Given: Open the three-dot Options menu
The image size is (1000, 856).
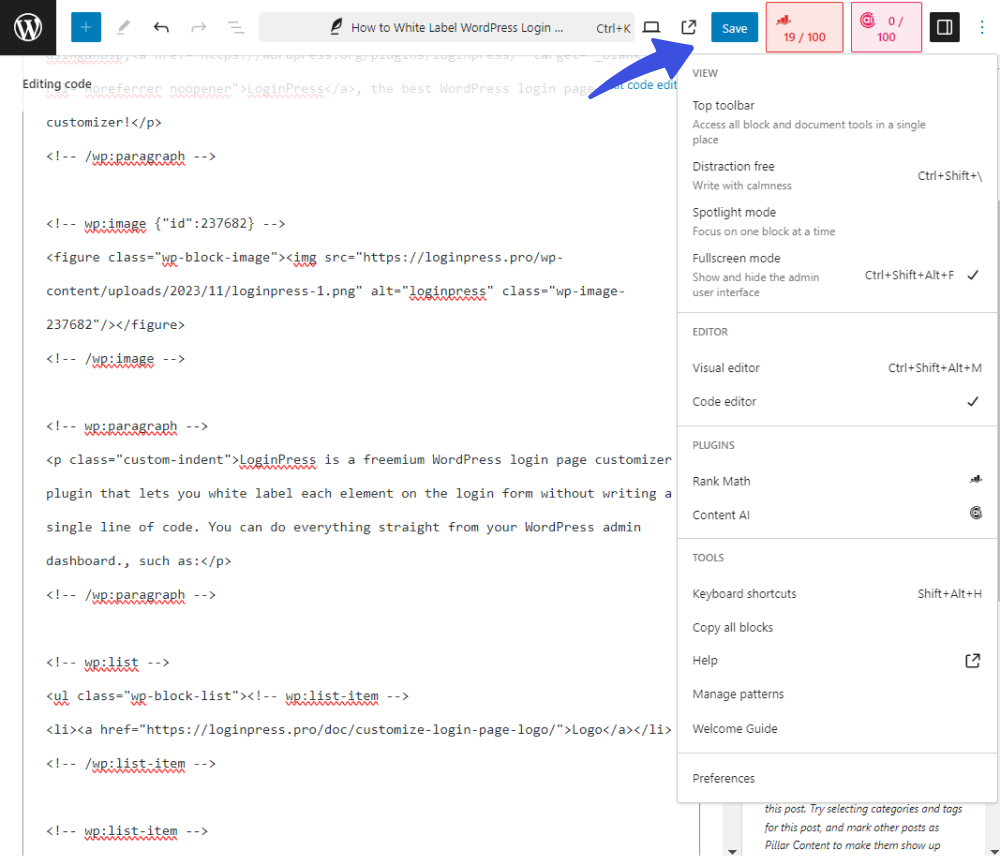Looking at the screenshot, I should [x=982, y=27].
